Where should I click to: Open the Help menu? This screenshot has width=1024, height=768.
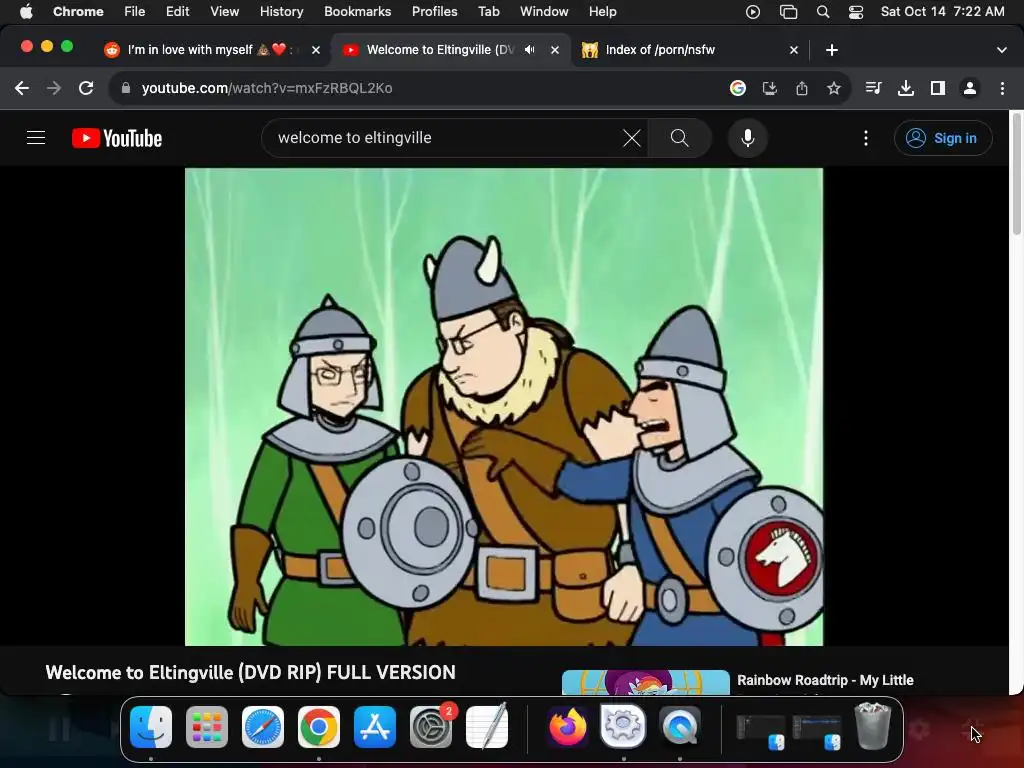click(602, 11)
